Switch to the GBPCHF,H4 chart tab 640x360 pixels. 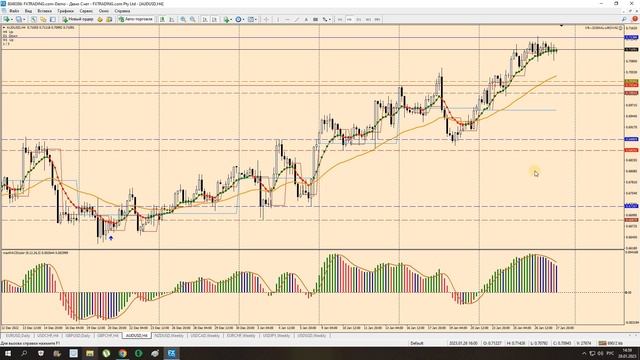coord(108,336)
